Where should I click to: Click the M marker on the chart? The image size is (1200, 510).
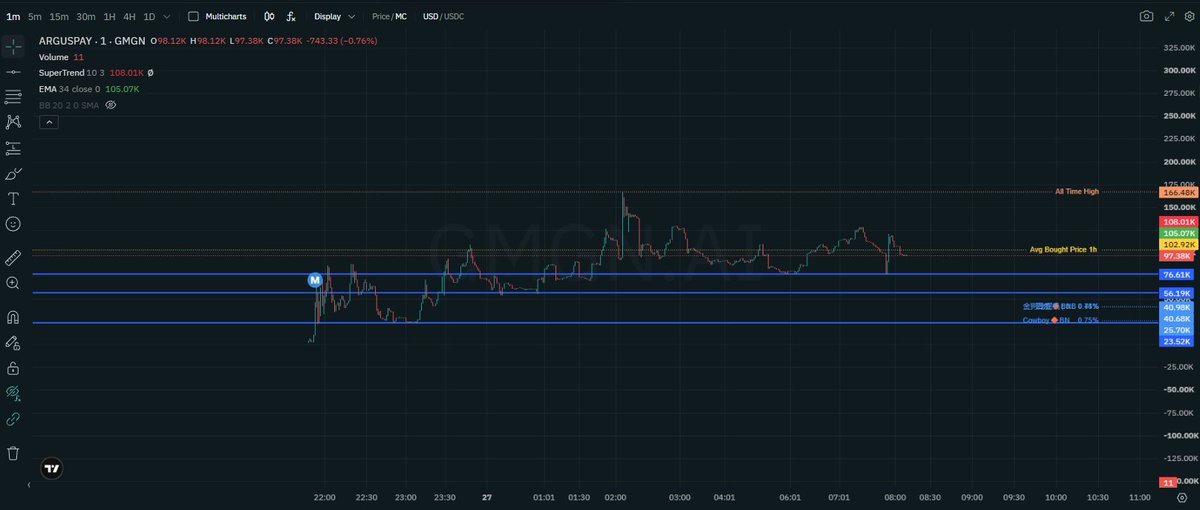coord(315,280)
